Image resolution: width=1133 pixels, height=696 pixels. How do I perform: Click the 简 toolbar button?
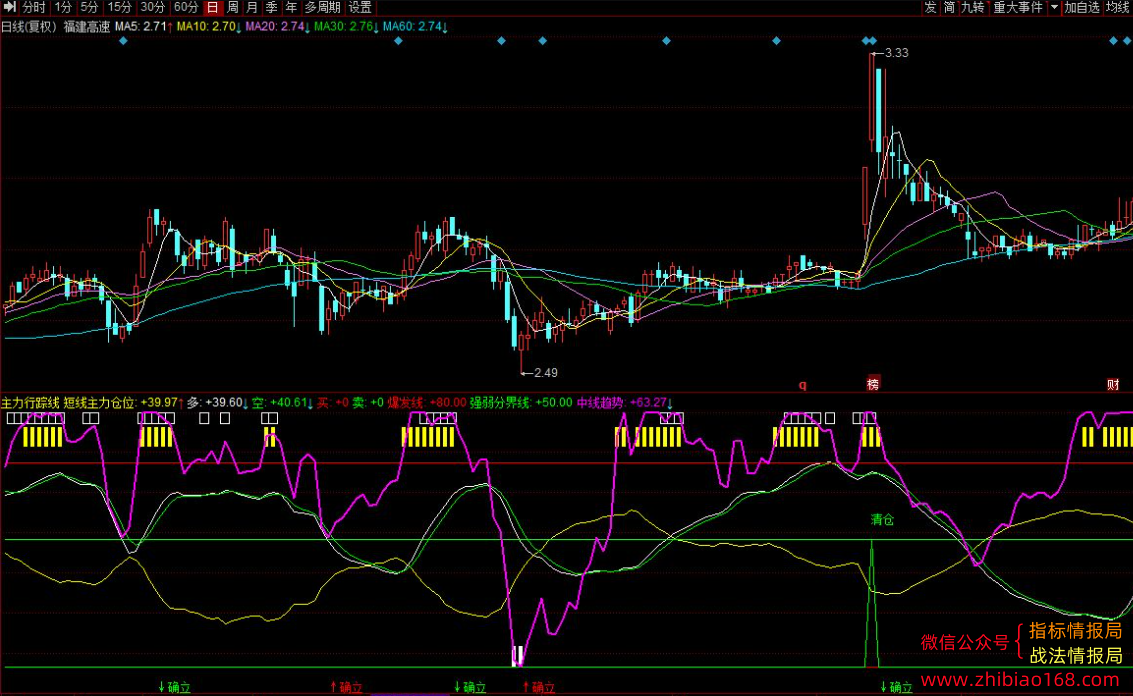click(949, 7)
